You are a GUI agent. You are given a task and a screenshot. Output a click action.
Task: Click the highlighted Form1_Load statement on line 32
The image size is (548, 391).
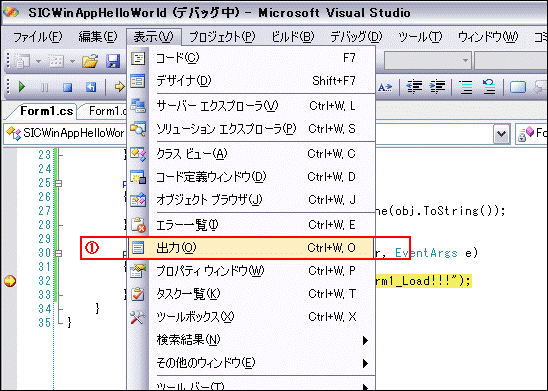[423, 281]
